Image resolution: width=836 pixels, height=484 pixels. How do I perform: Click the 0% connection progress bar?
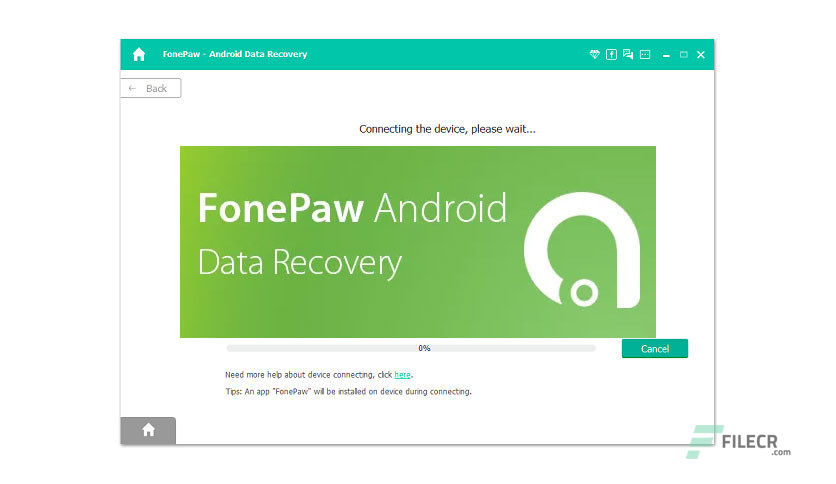tap(411, 348)
